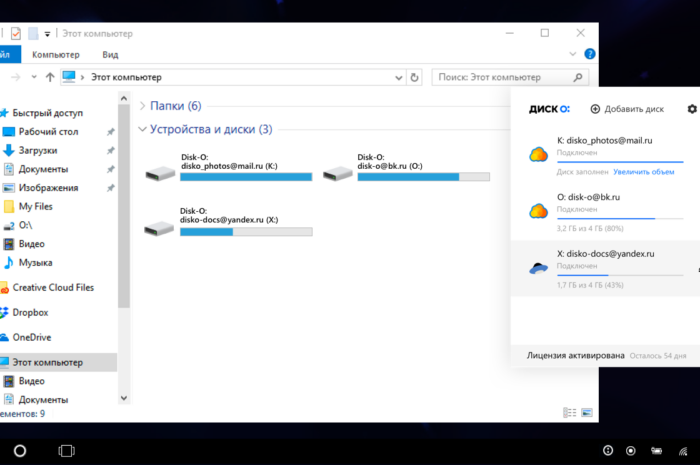The height and width of the screenshot is (465, 700).
Task: Open Рабочий стол in sidebar
Action: tap(48, 132)
